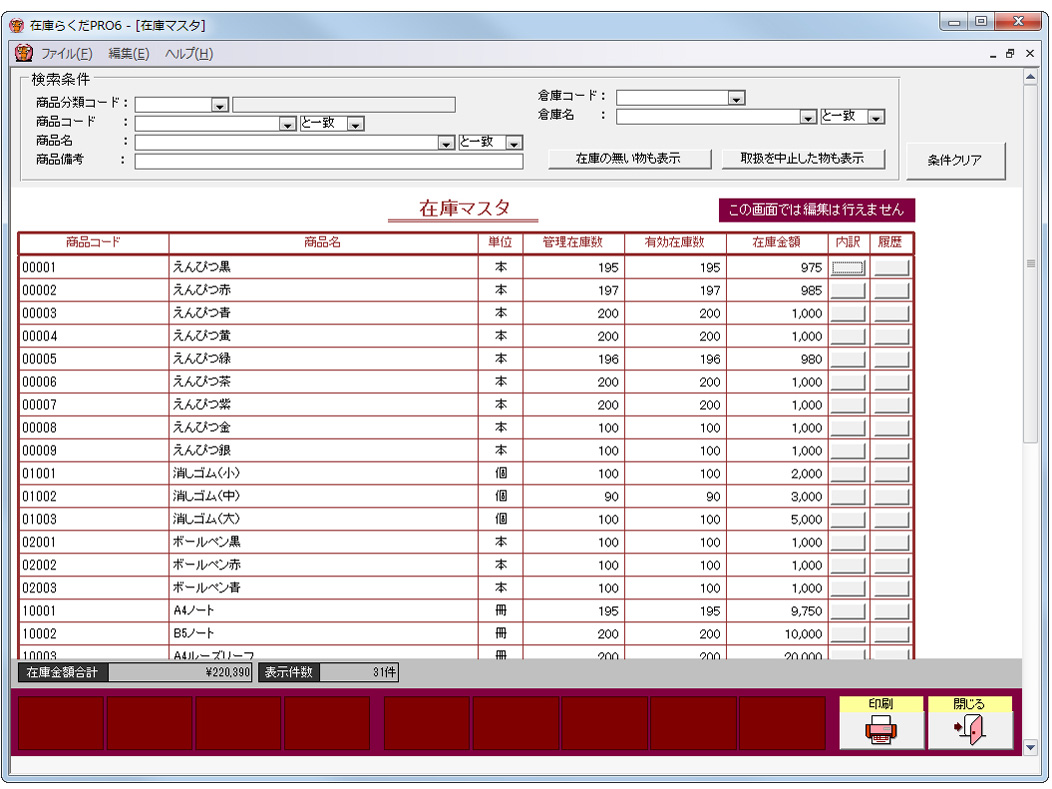Open 履歴 for えんぴつ赤 row
This screenshot has height=789, width=1052.
coord(891,290)
